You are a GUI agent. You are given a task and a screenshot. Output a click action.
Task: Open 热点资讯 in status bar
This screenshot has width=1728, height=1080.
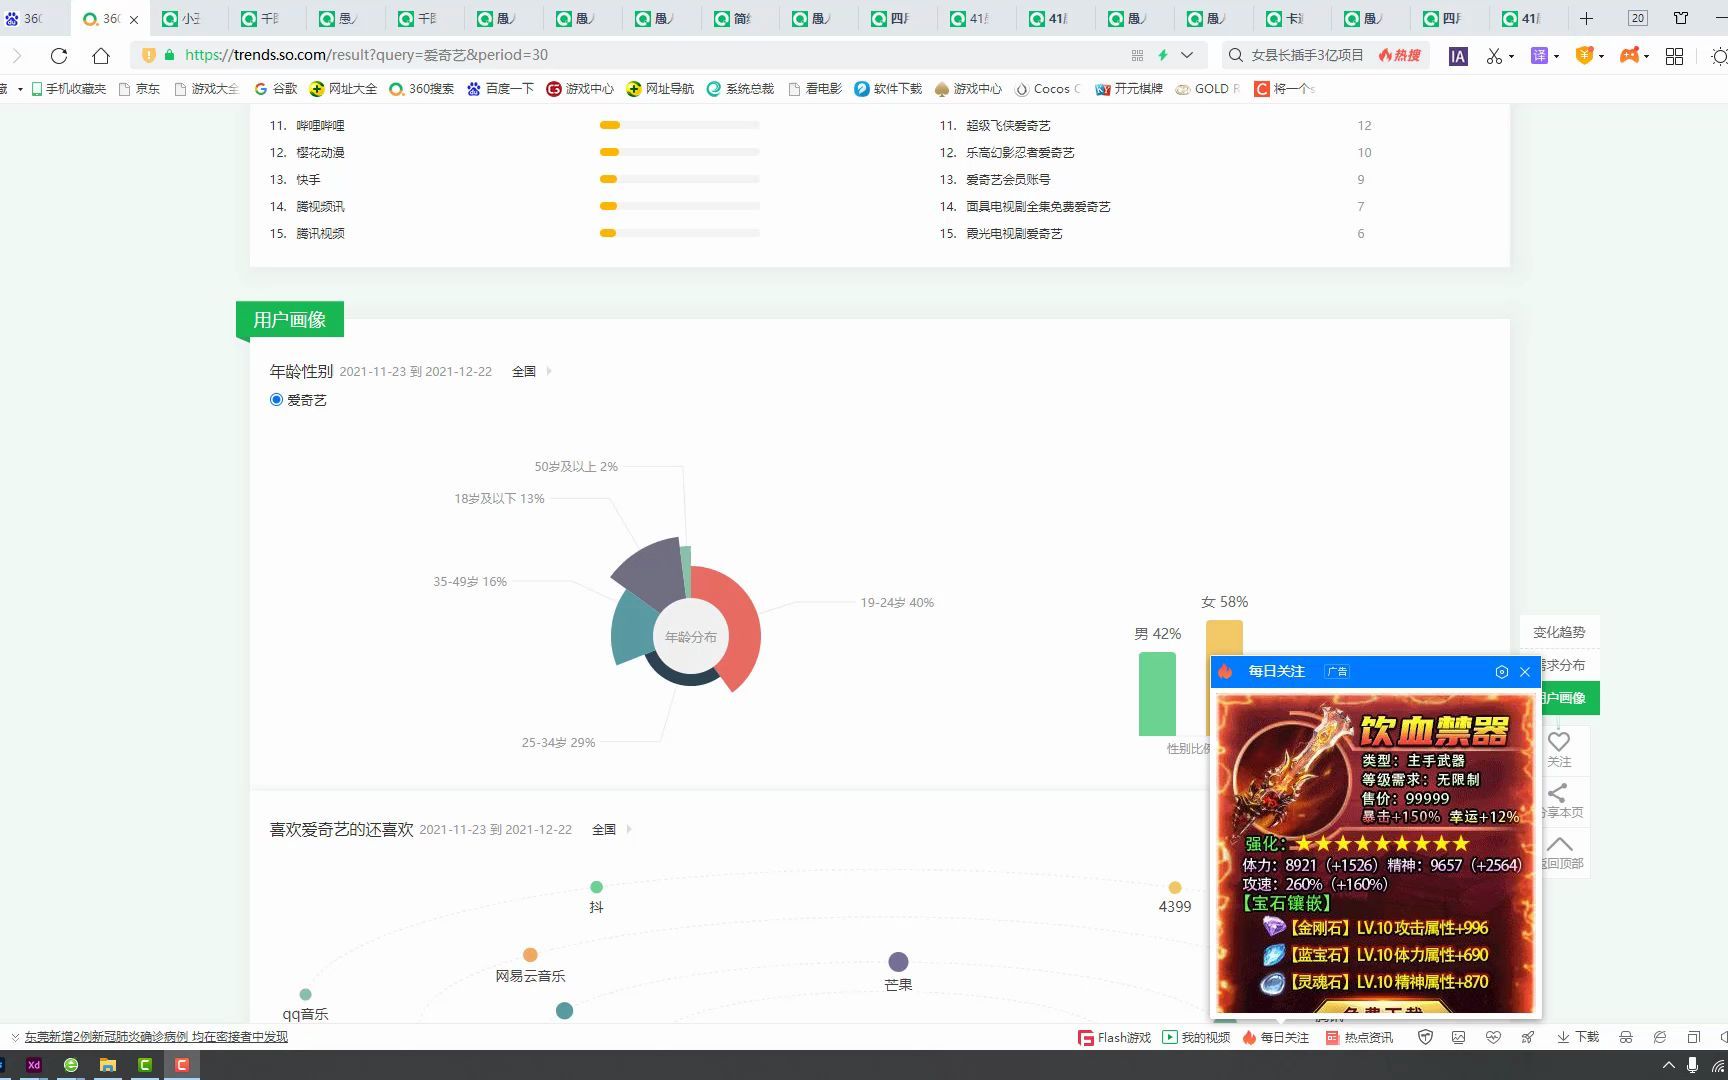click(1359, 1038)
